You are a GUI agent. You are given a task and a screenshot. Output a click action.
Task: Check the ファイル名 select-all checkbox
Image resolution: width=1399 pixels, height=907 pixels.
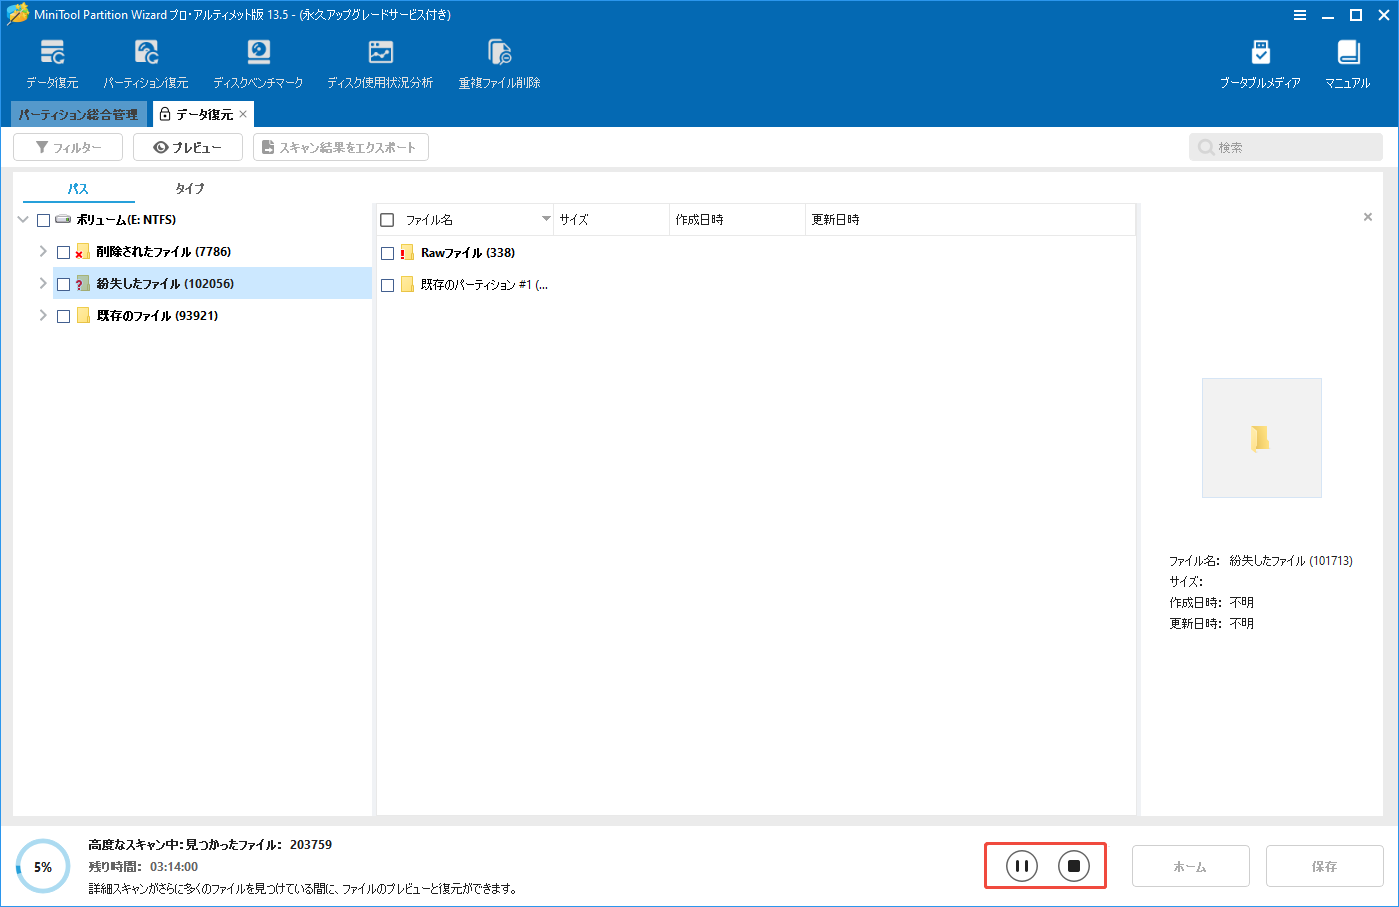(388, 219)
